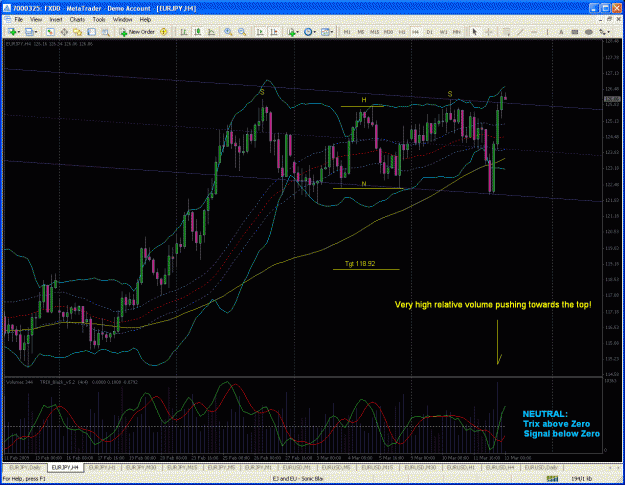Select the diagonal Trendline tool
This screenshot has width=625, height=485.
(x=521, y=32)
